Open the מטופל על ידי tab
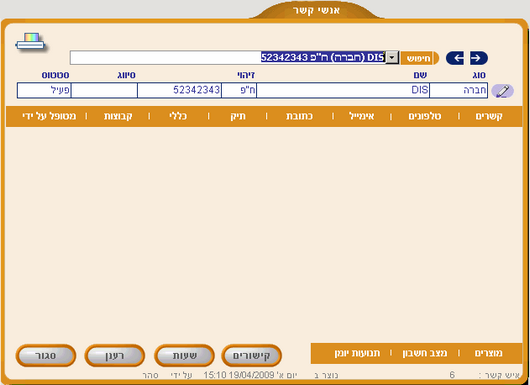The image size is (530, 385). (49, 116)
